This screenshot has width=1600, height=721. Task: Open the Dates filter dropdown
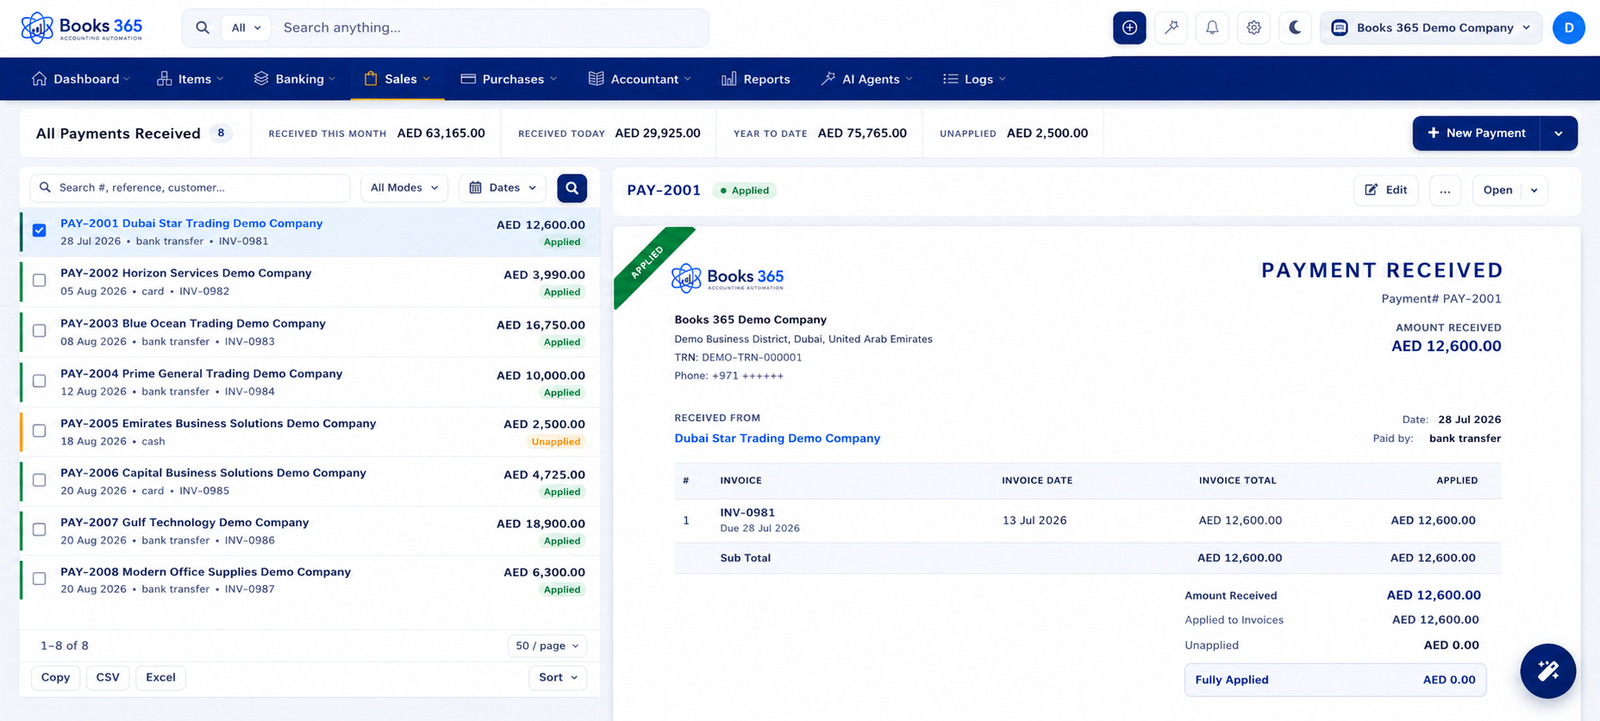pos(503,188)
